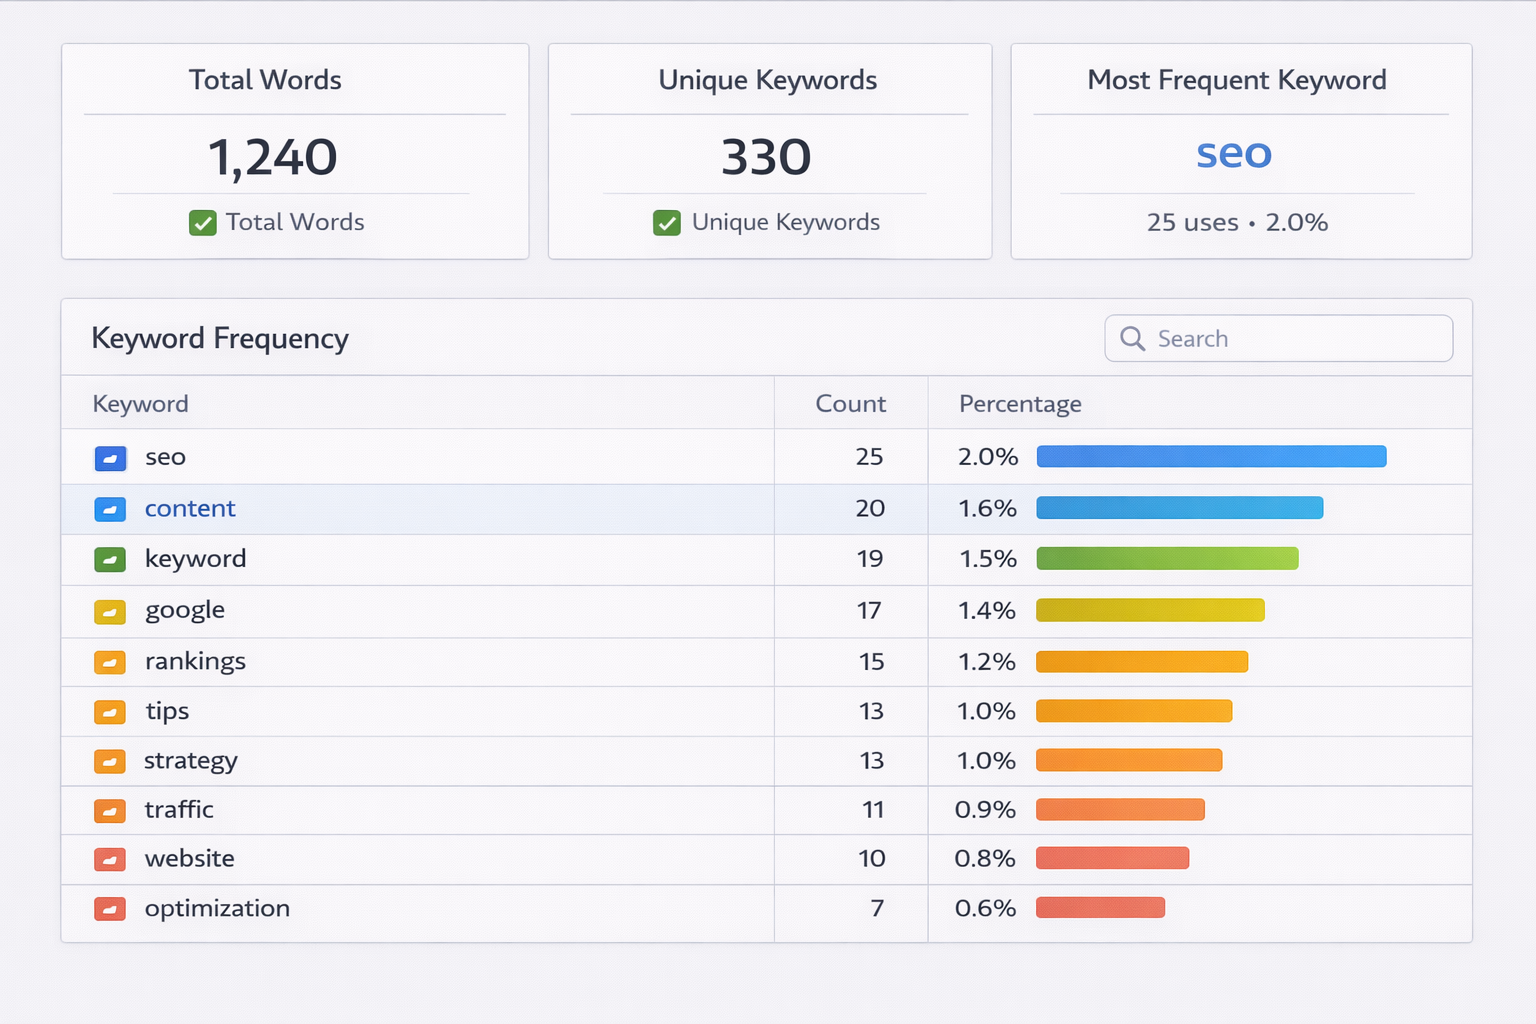Select the green tag icon beside keyword
1536x1024 pixels.
(110, 560)
